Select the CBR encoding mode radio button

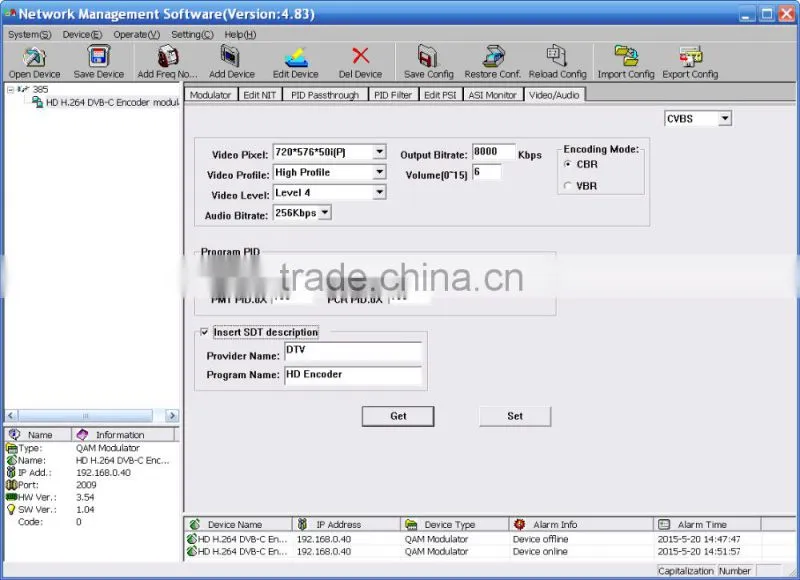pos(567,164)
